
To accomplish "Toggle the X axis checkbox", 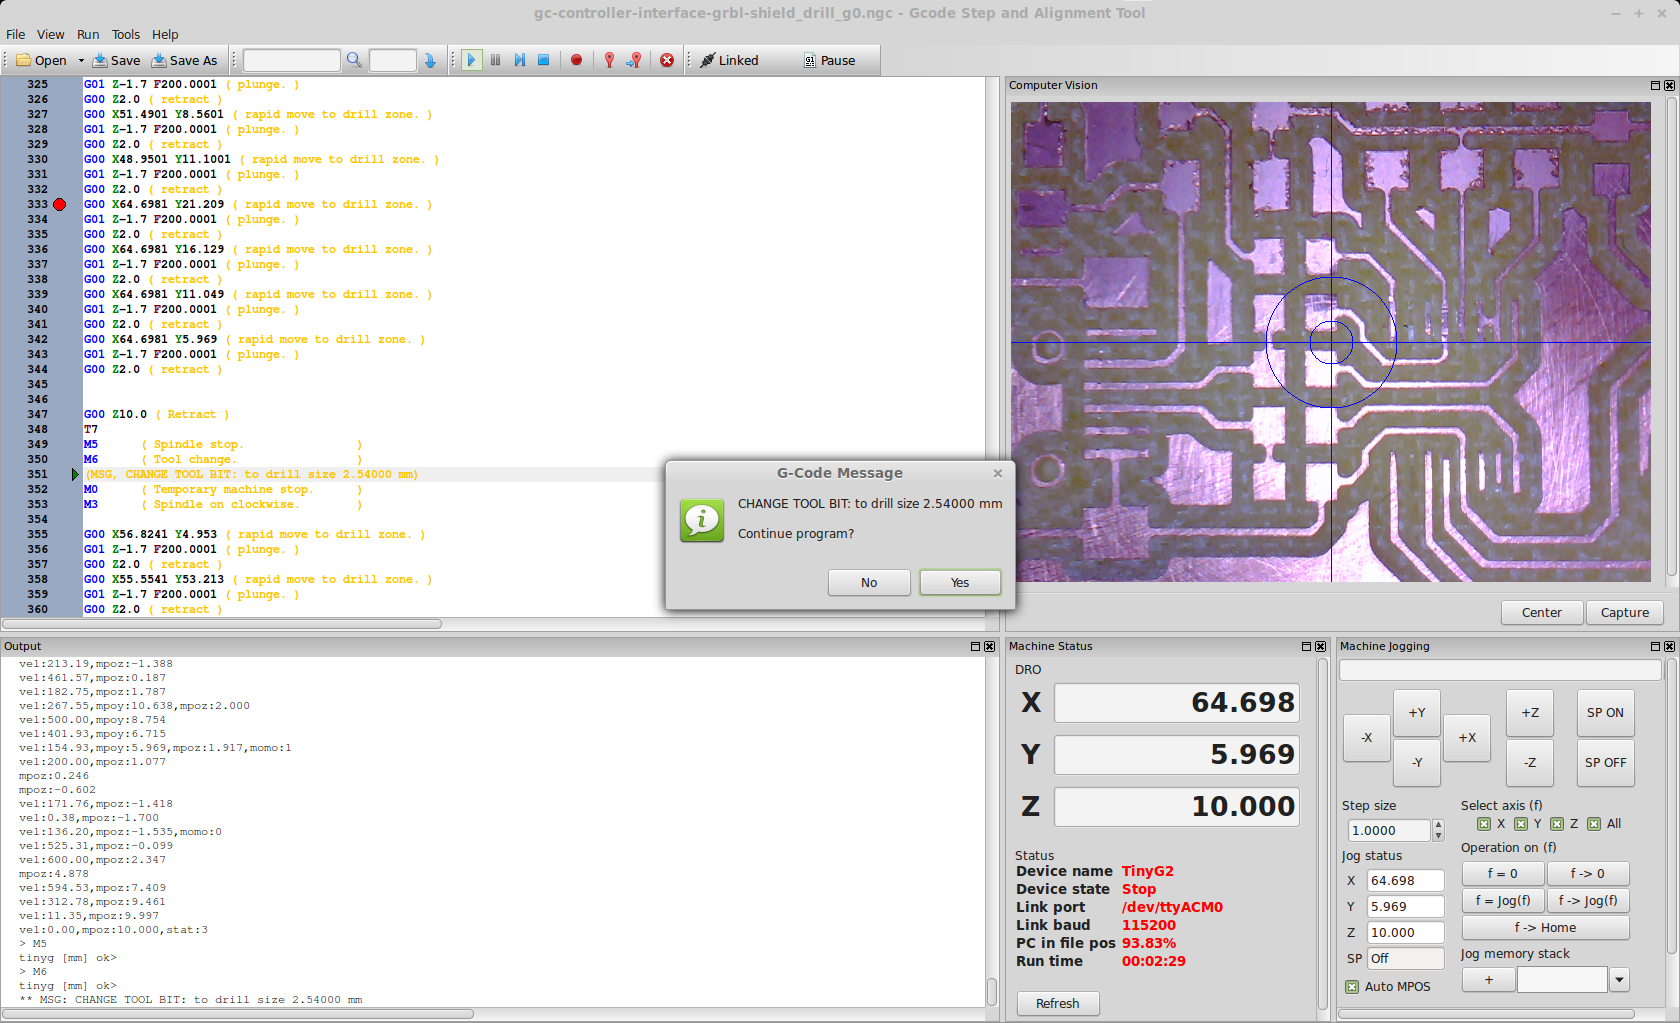I will click(1485, 824).
